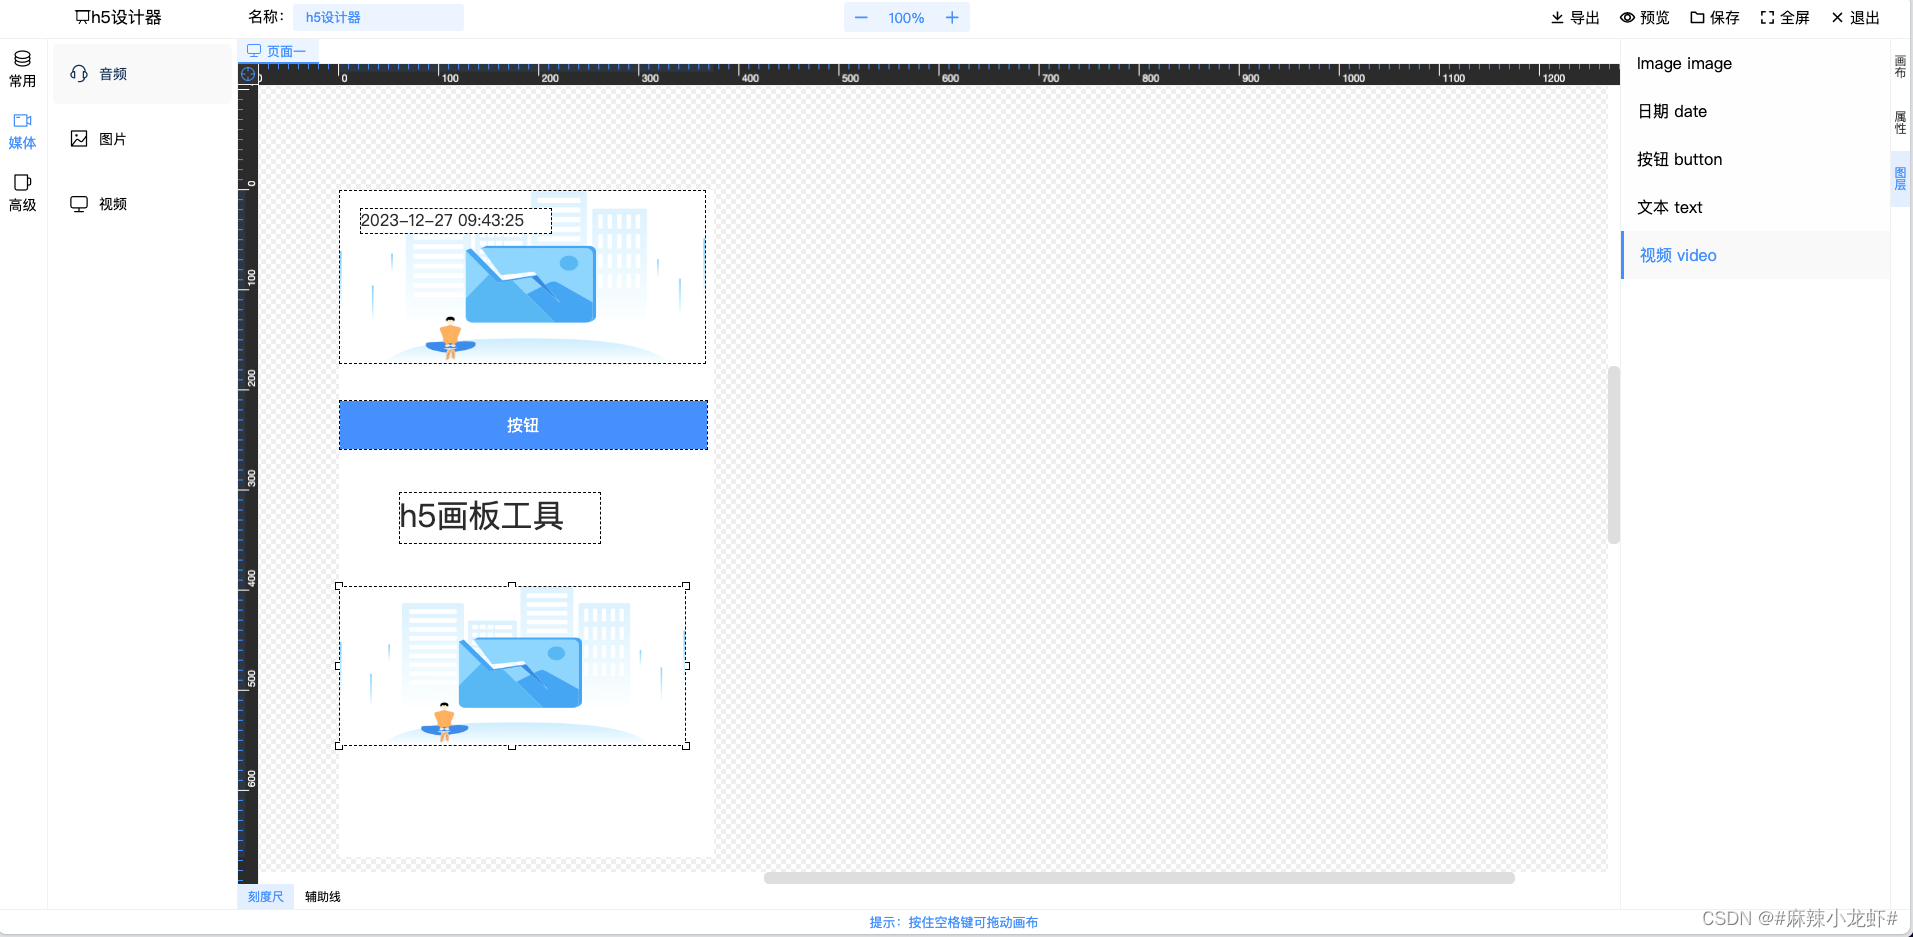Screen dimensions: 1913x937
Task: Edit the 名称 name input field
Action: (378, 17)
